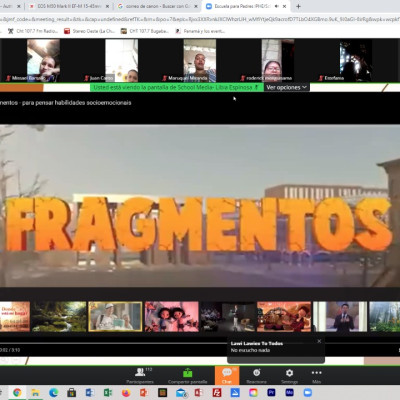Open a new browser tab

coord(298,6)
